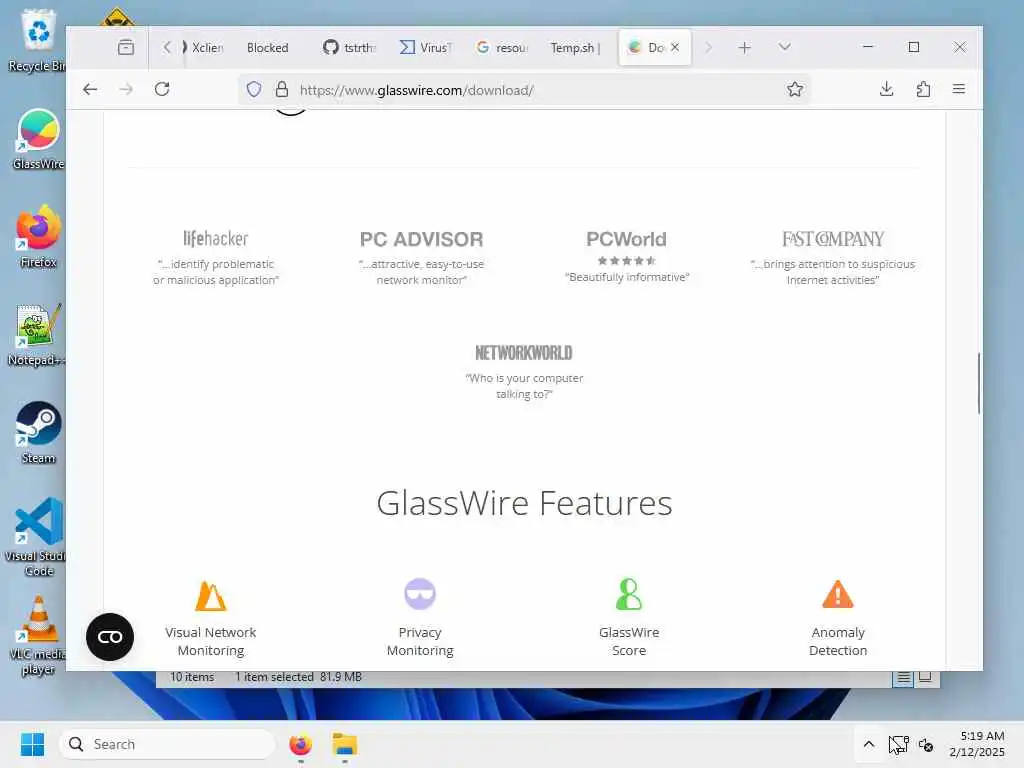This screenshot has height=768, width=1024.
Task: Click the Anomaly Detection warning icon
Action: (x=838, y=594)
